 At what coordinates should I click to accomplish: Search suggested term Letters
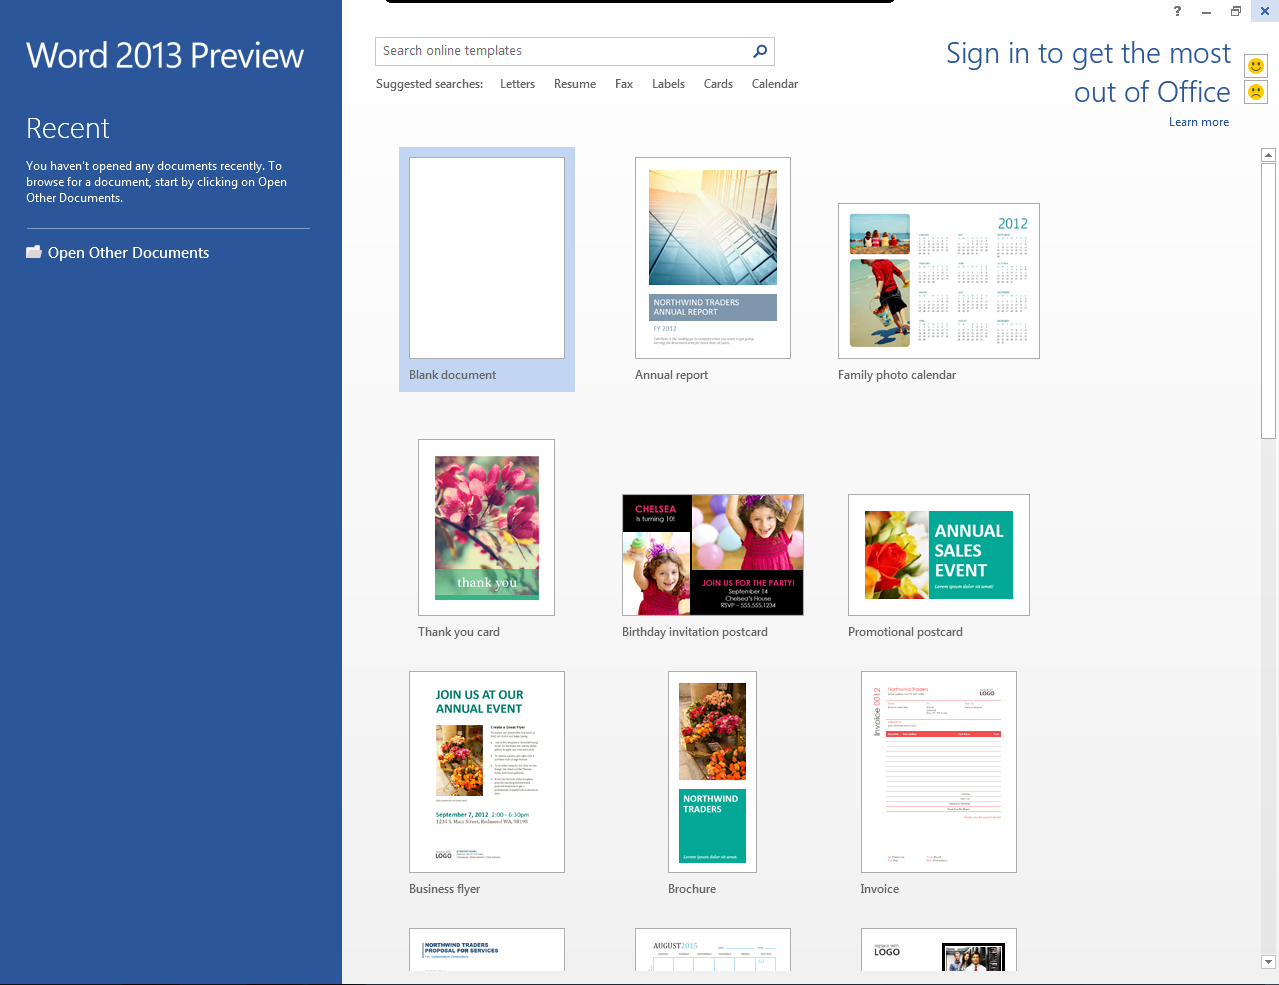pos(517,84)
